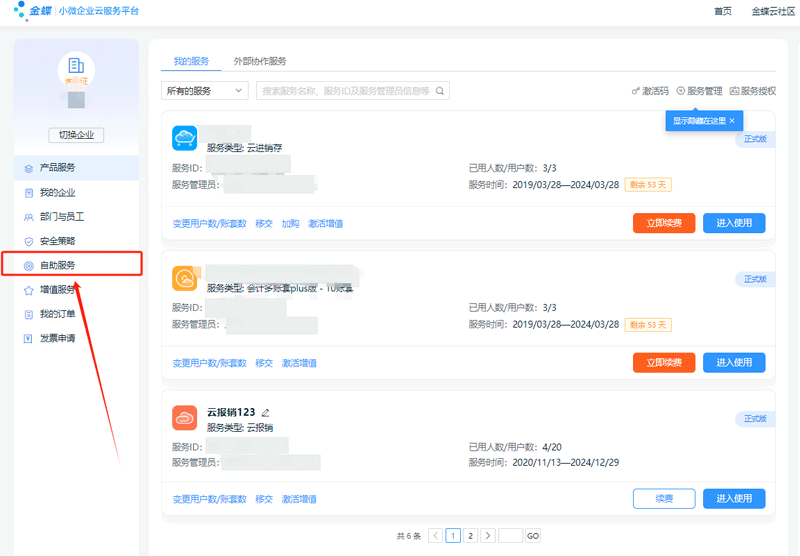Click the 自助服务 target icon
The height and width of the screenshot is (556, 800).
point(29,266)
